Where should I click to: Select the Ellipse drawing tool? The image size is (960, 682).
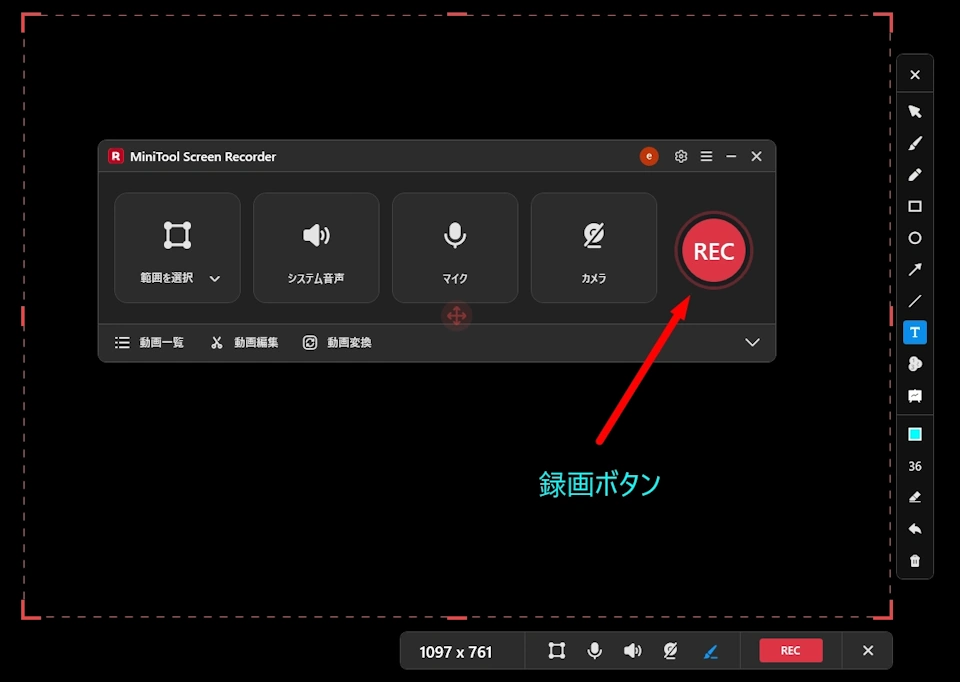[x=915, y=238]
